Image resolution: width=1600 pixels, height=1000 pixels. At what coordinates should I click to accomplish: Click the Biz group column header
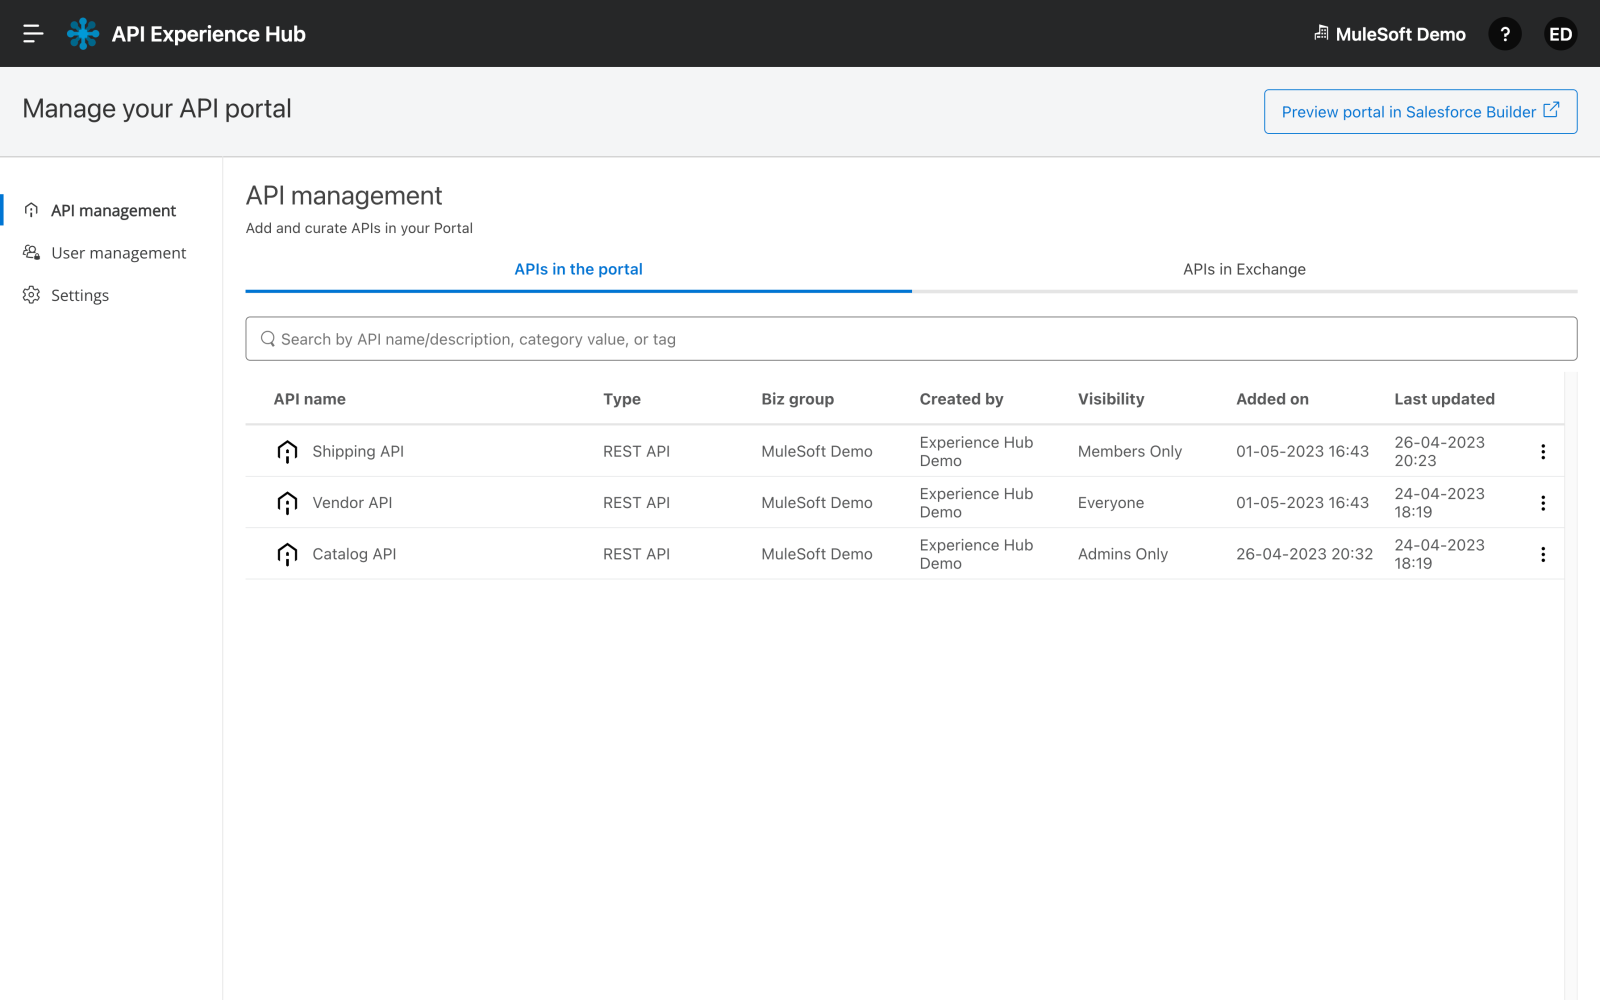pos(797,399)
